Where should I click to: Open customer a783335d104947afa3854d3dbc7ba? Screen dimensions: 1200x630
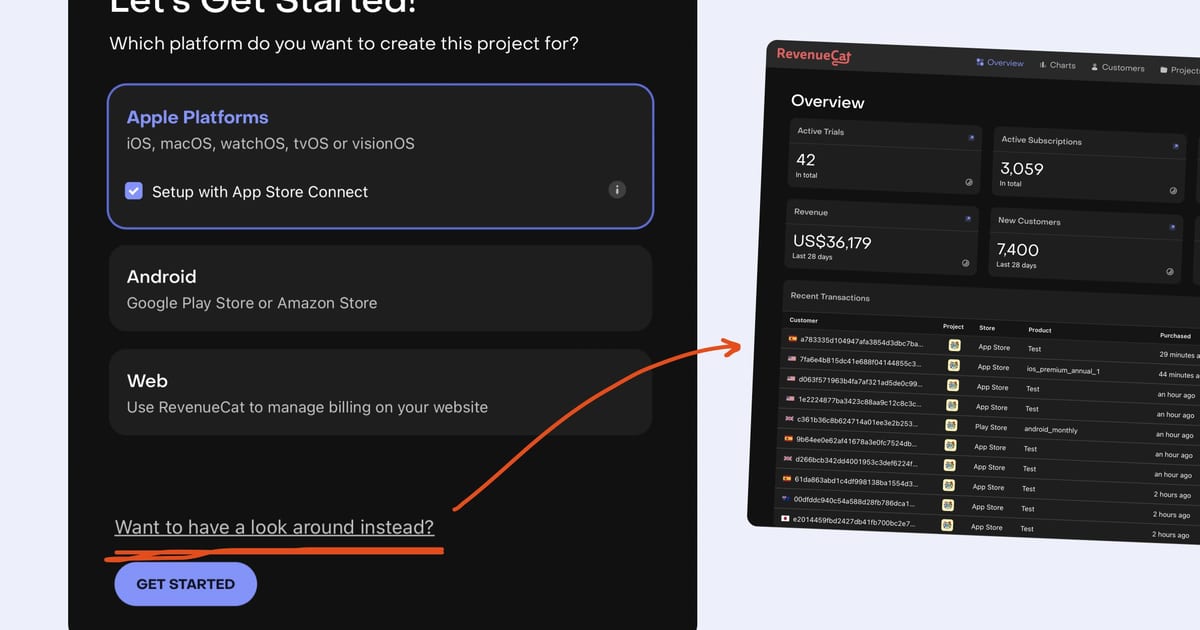(860, 341)
